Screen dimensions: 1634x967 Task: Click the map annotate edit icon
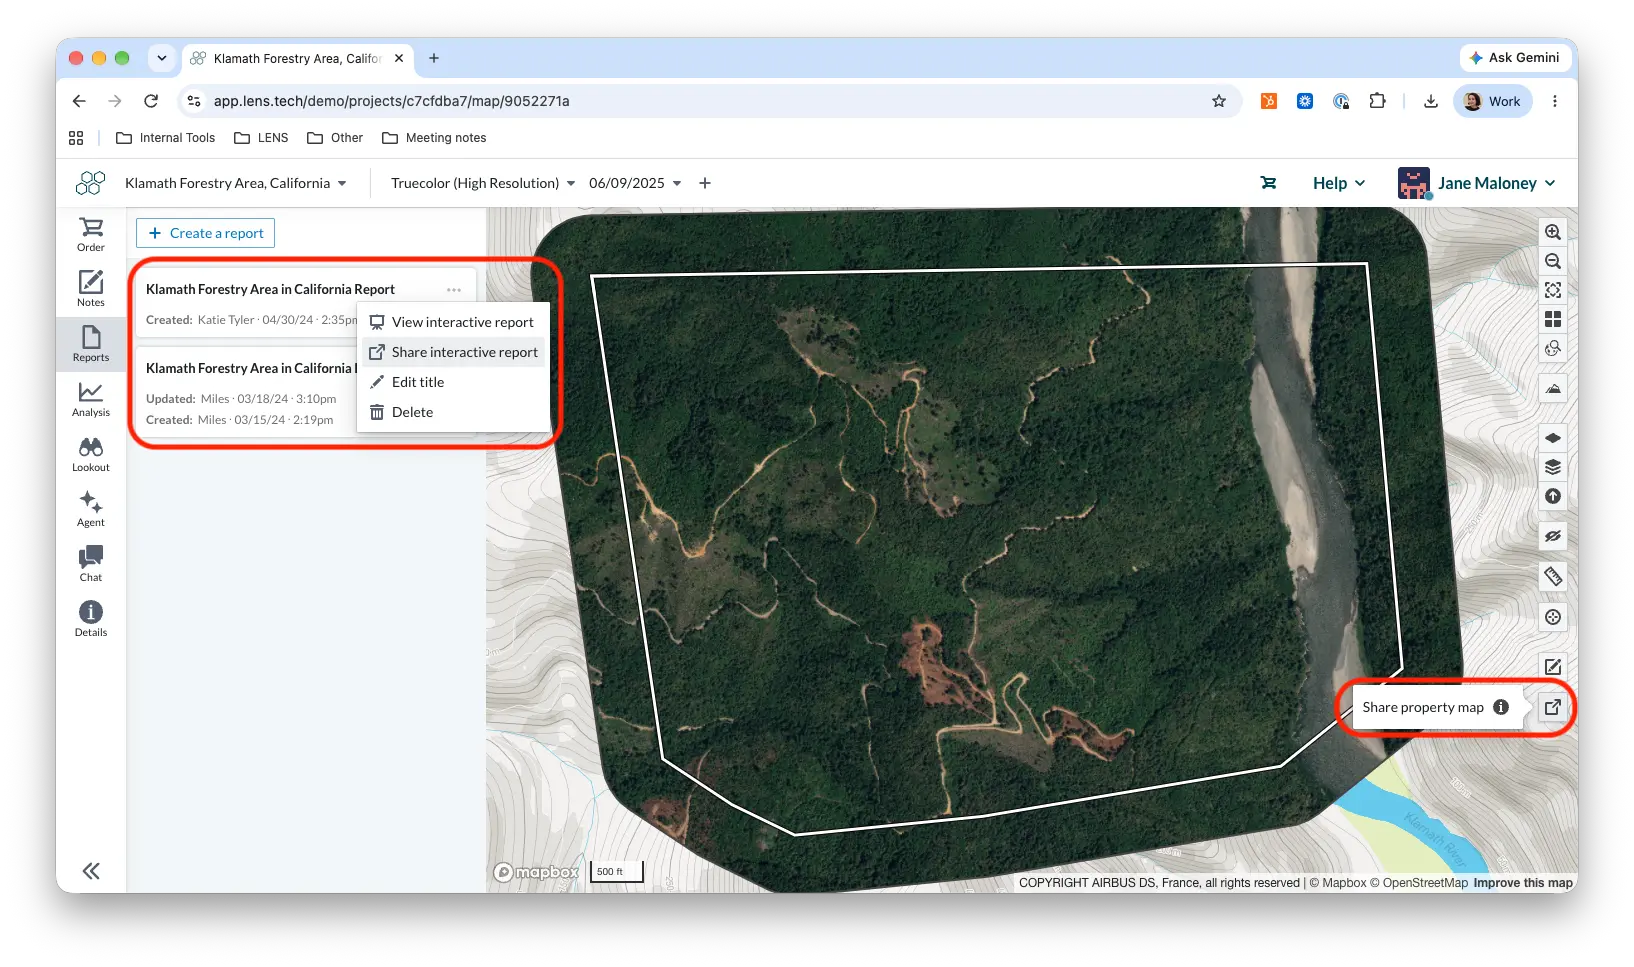click(1553, 667)
